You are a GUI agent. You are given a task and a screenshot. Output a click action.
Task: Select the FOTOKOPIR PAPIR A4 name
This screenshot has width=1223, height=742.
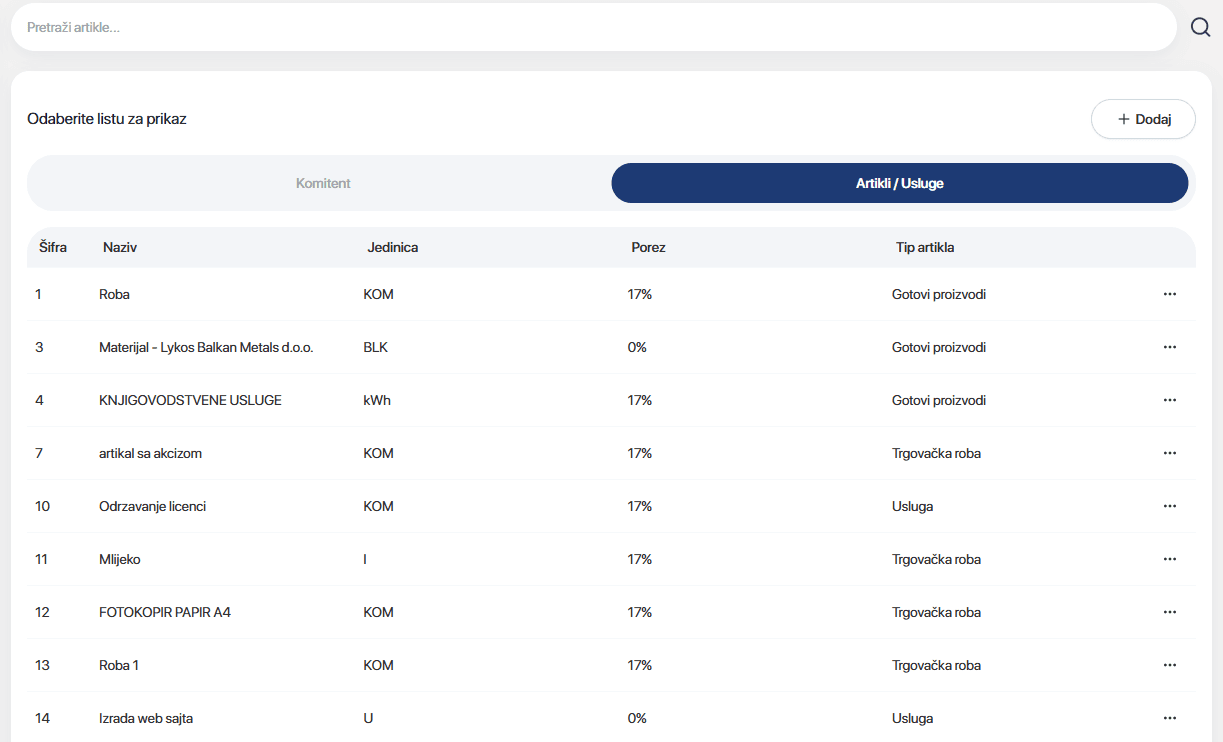coord(165,612)
